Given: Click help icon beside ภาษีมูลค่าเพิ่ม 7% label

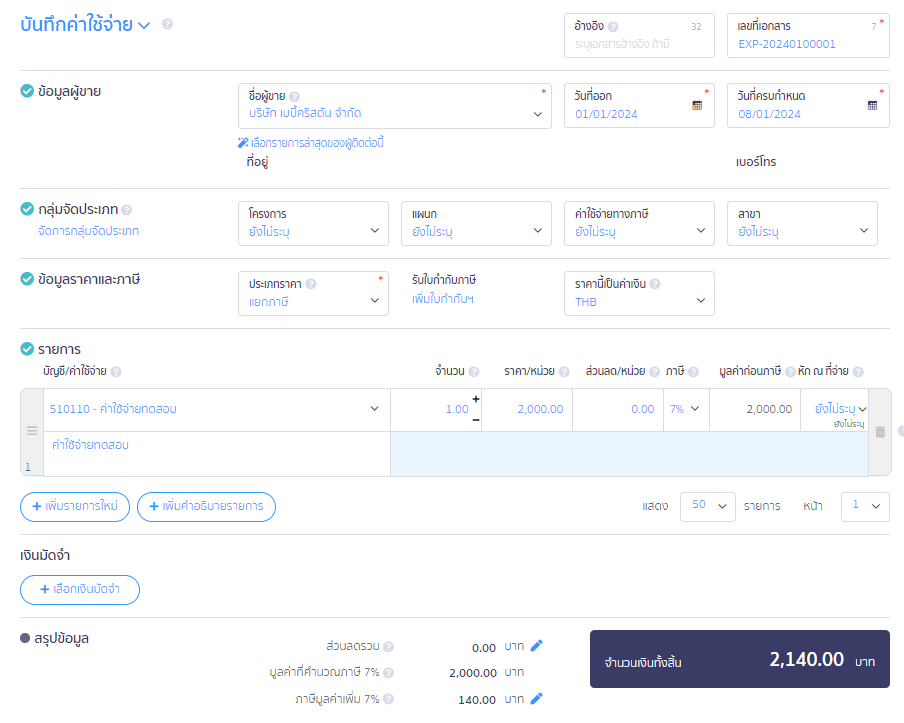Looking at the screenshot, I should point(389,699).
